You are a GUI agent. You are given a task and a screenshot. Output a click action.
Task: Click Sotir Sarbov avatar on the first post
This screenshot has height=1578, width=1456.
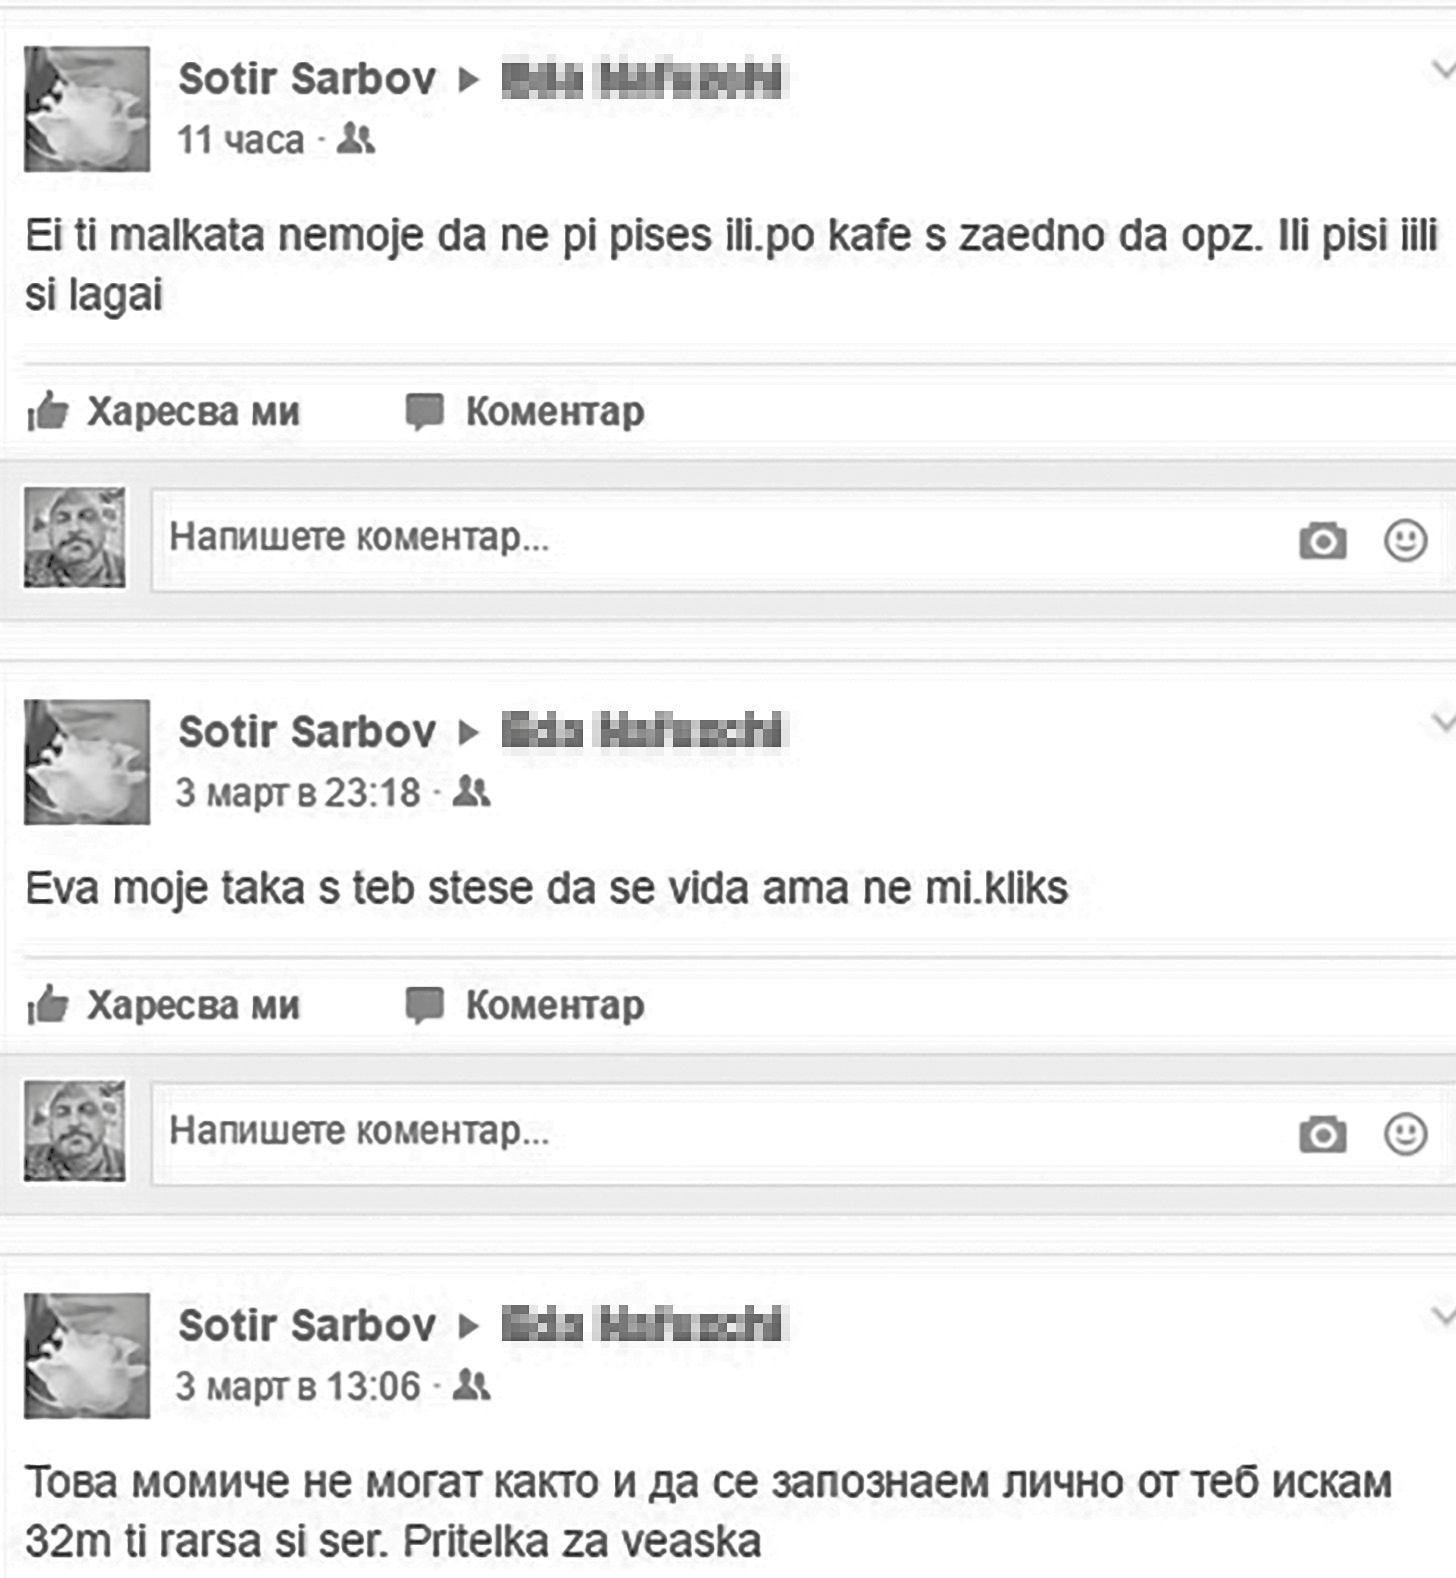tap(87, 109)
